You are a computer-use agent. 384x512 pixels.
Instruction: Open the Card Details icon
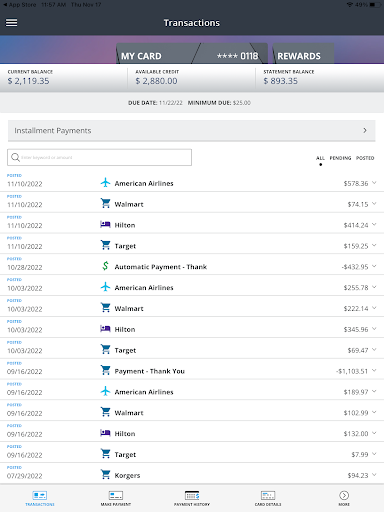[x=268, y=495]
